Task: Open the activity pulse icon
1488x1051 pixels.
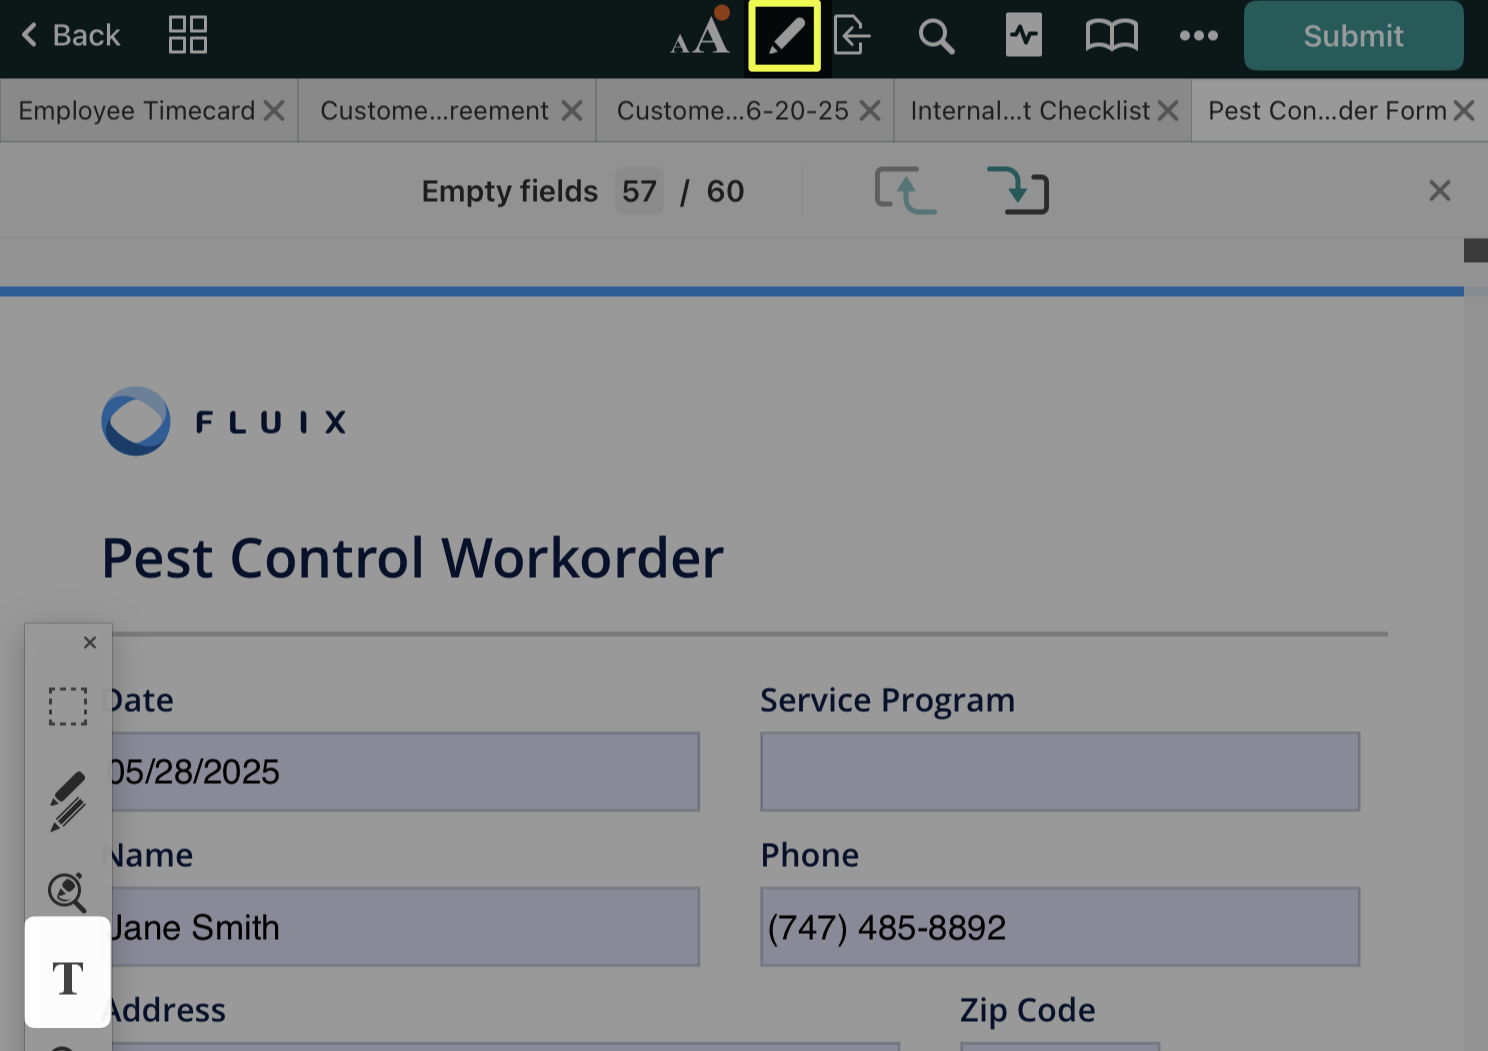Action: pos(1023,36)
